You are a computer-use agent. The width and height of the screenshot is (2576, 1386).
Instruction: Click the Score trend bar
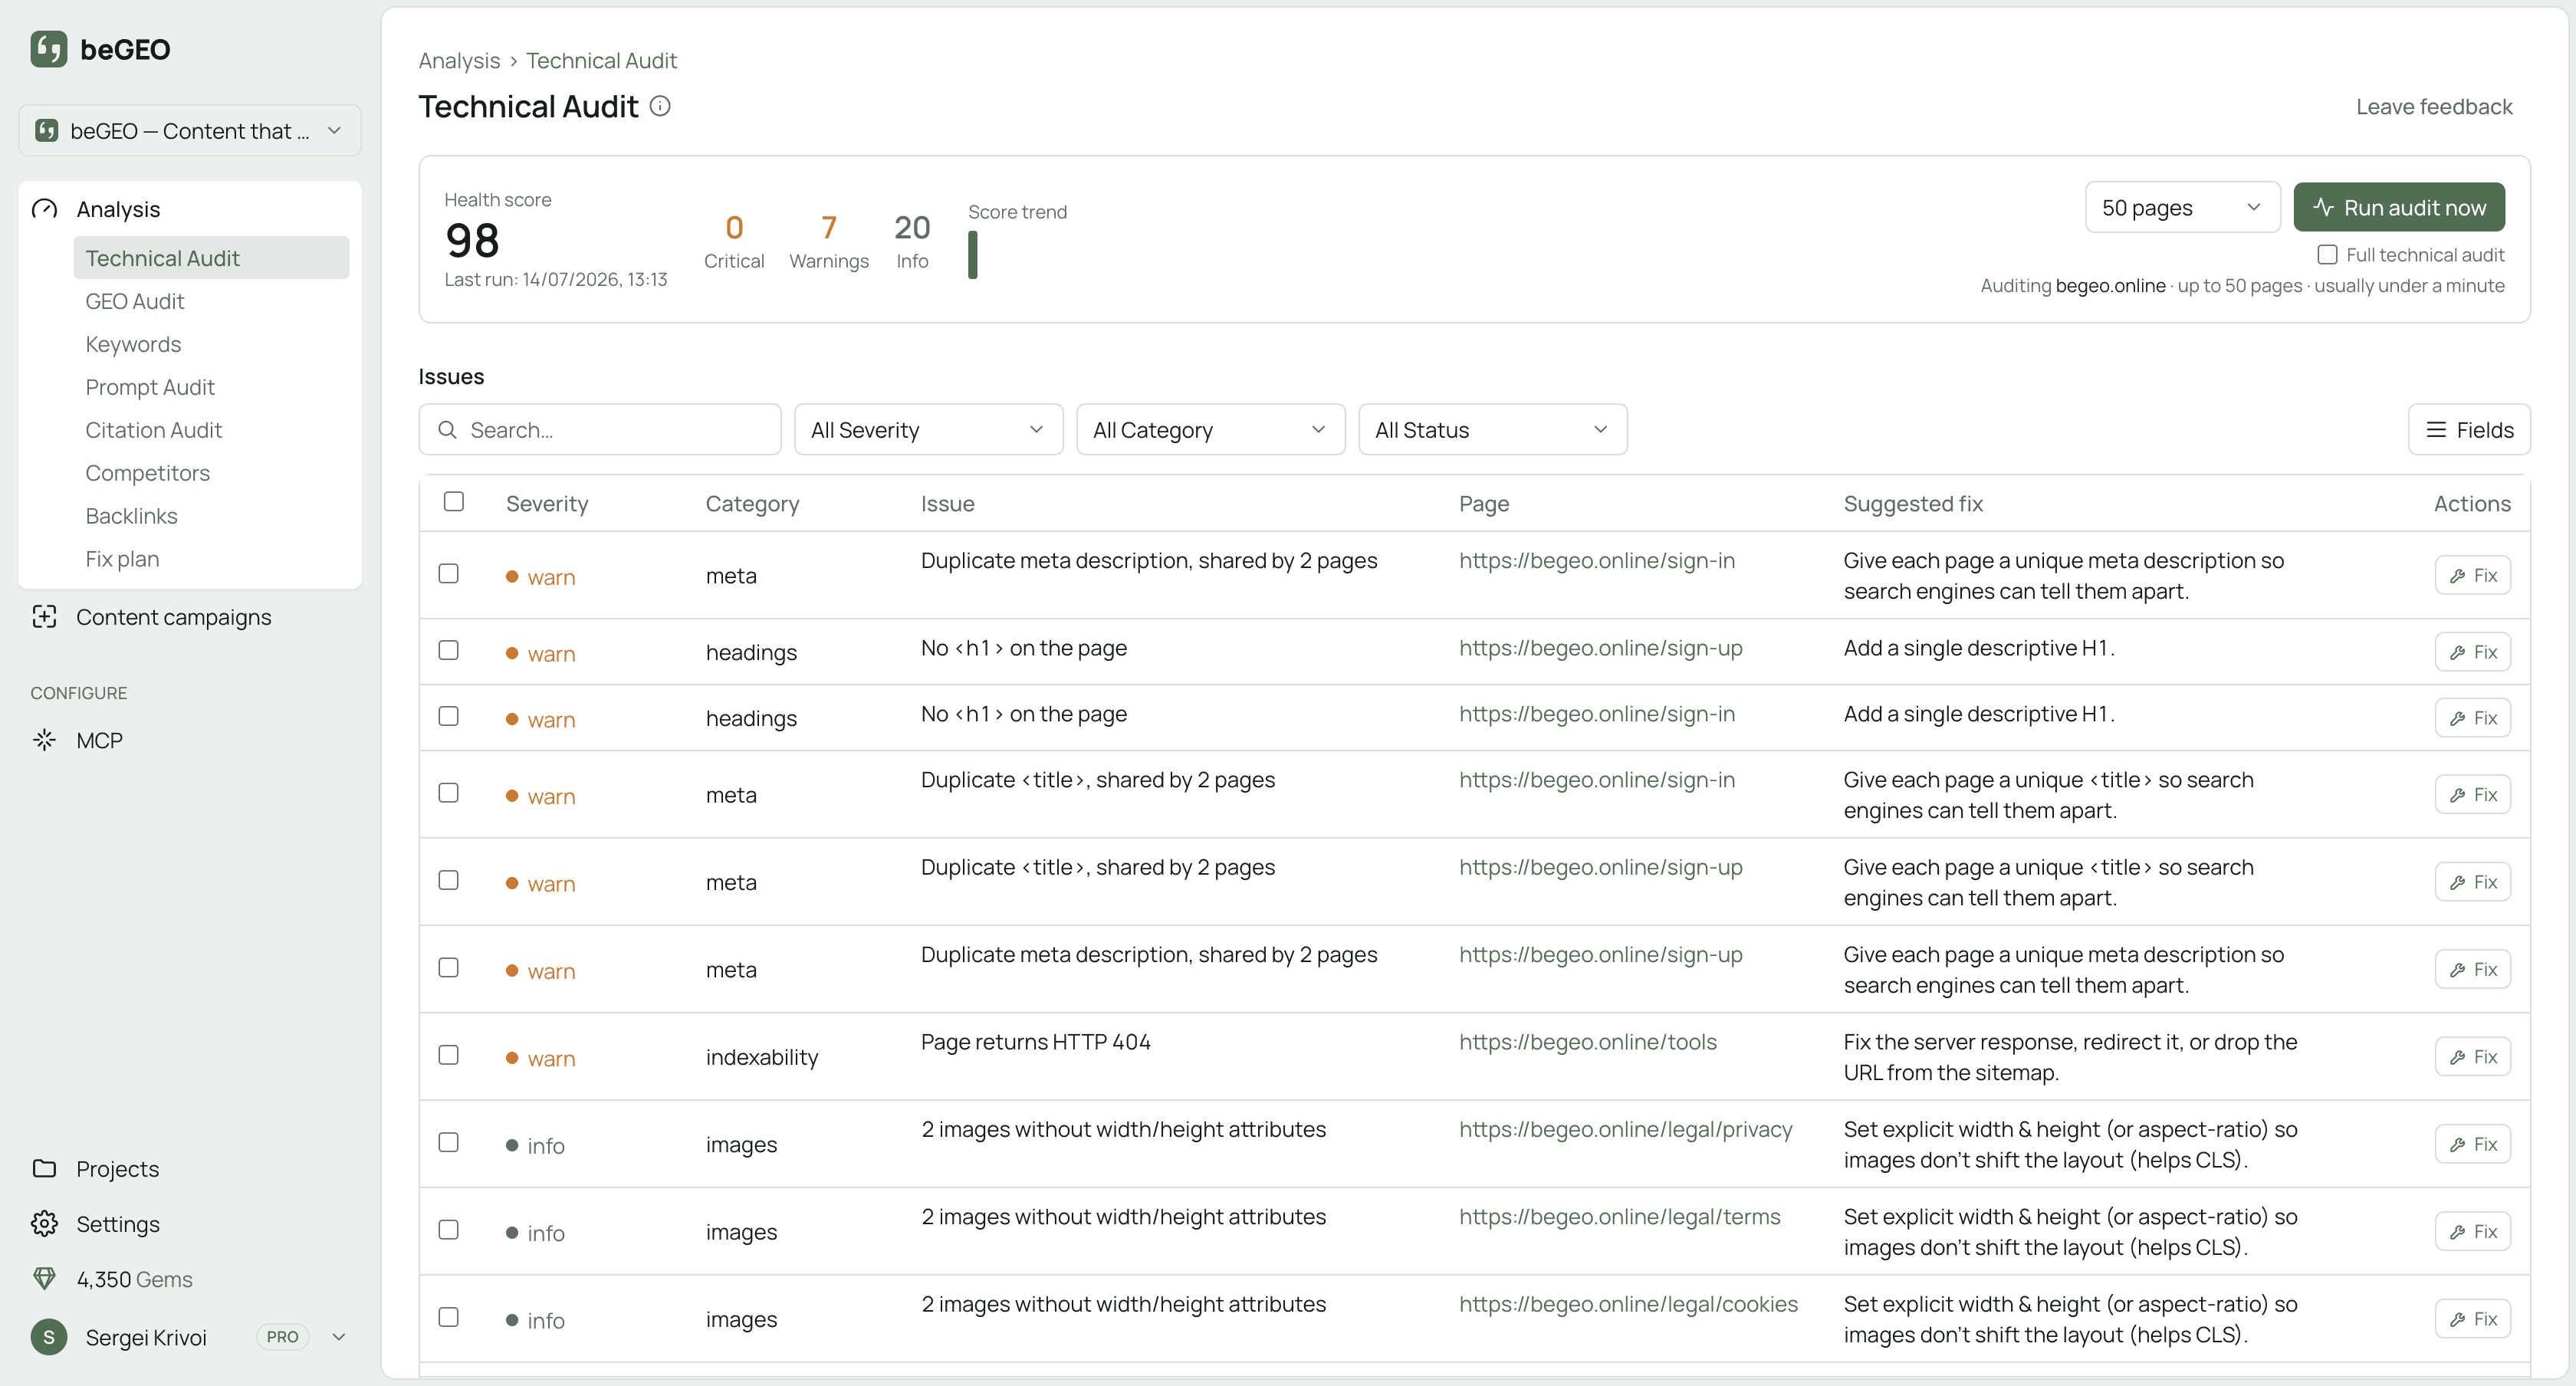click(x=972, y=255)
